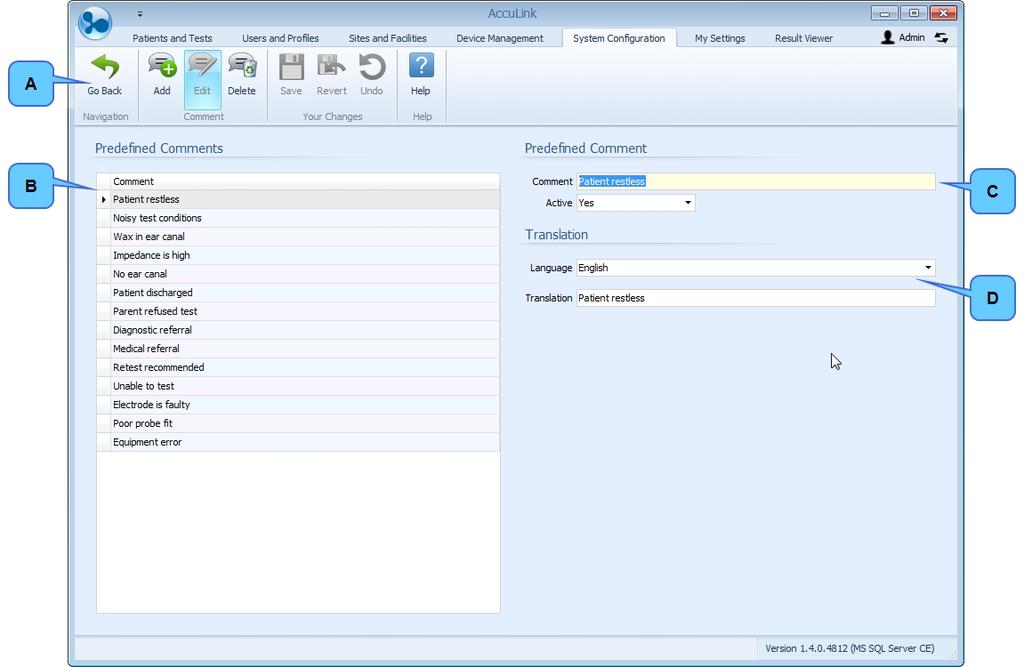Select the 'Diagnostic referral' row

point(298,330)
